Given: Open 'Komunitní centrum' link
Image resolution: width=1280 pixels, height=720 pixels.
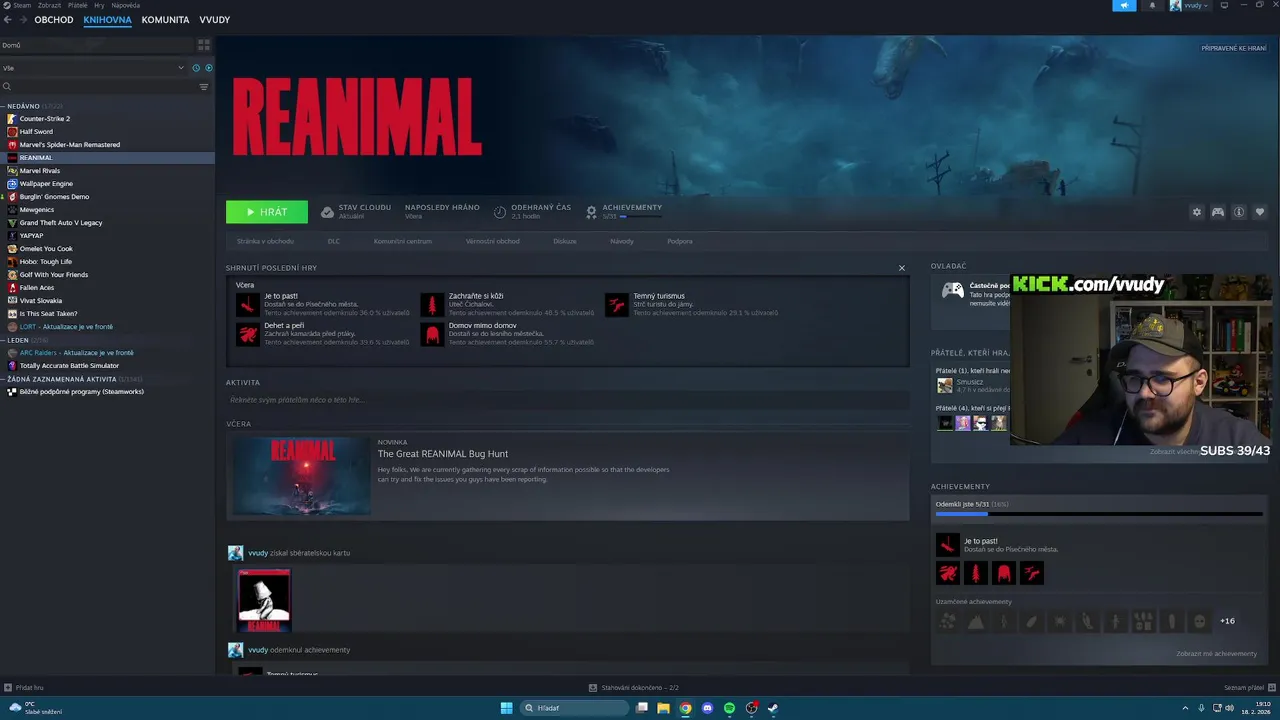Looking at the screenshot, I should (x=403, y=241).
